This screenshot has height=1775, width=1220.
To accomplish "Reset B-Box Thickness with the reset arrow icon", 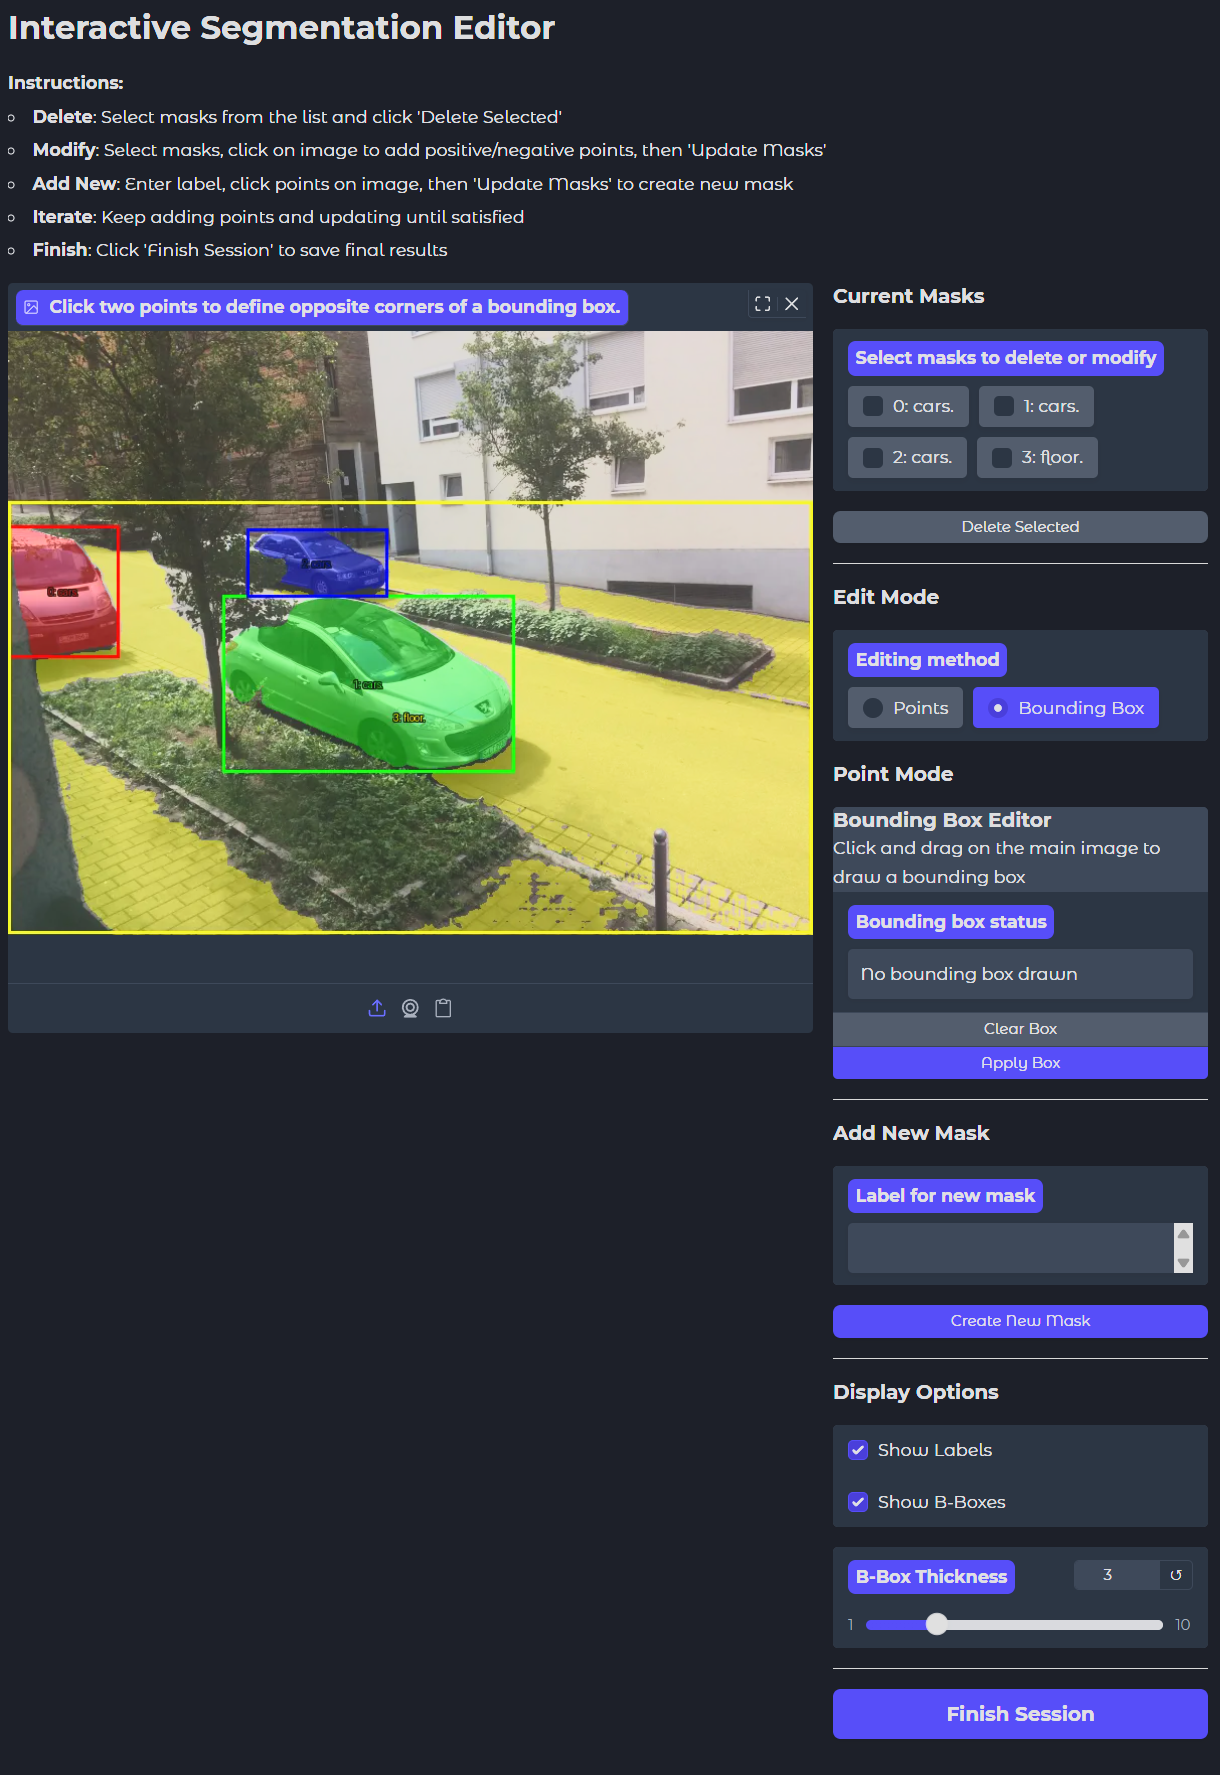I will pos(1176,1575).
